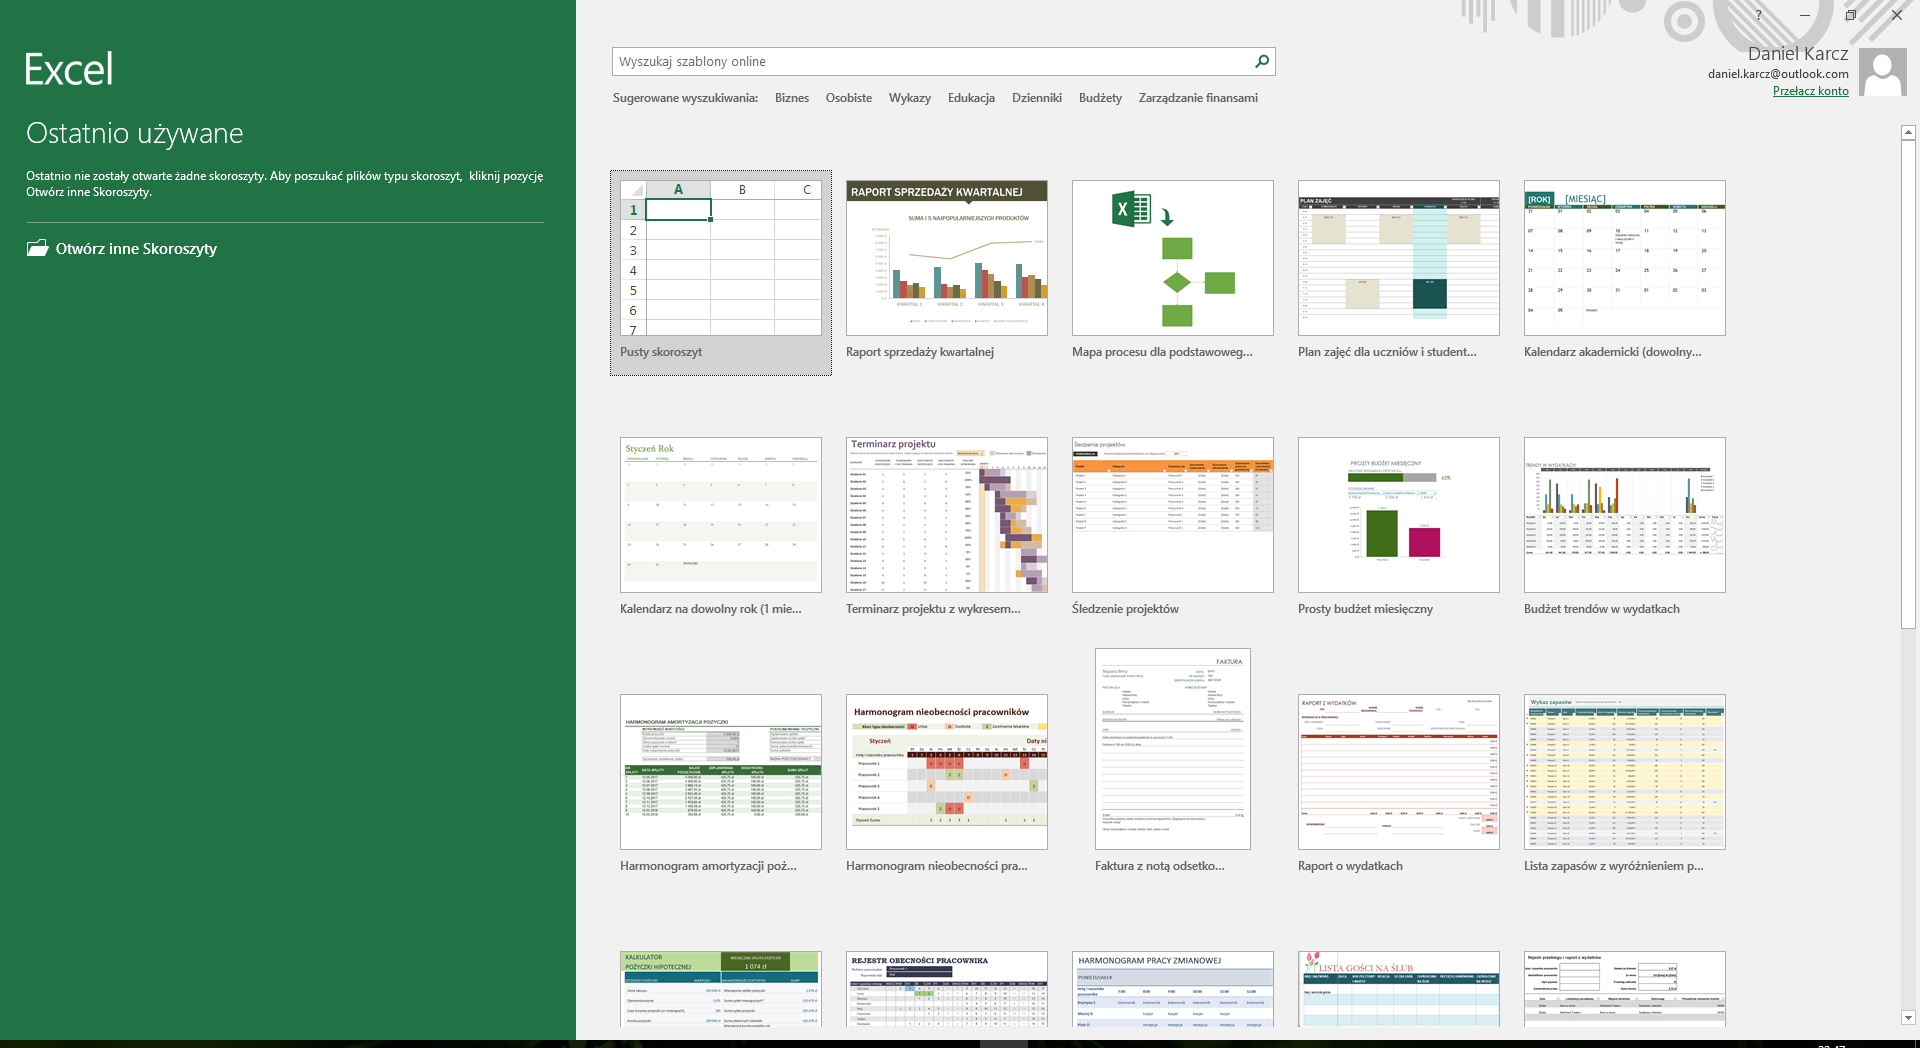
Task: Select the Biznes suggested search
Action: coord(791,98)
